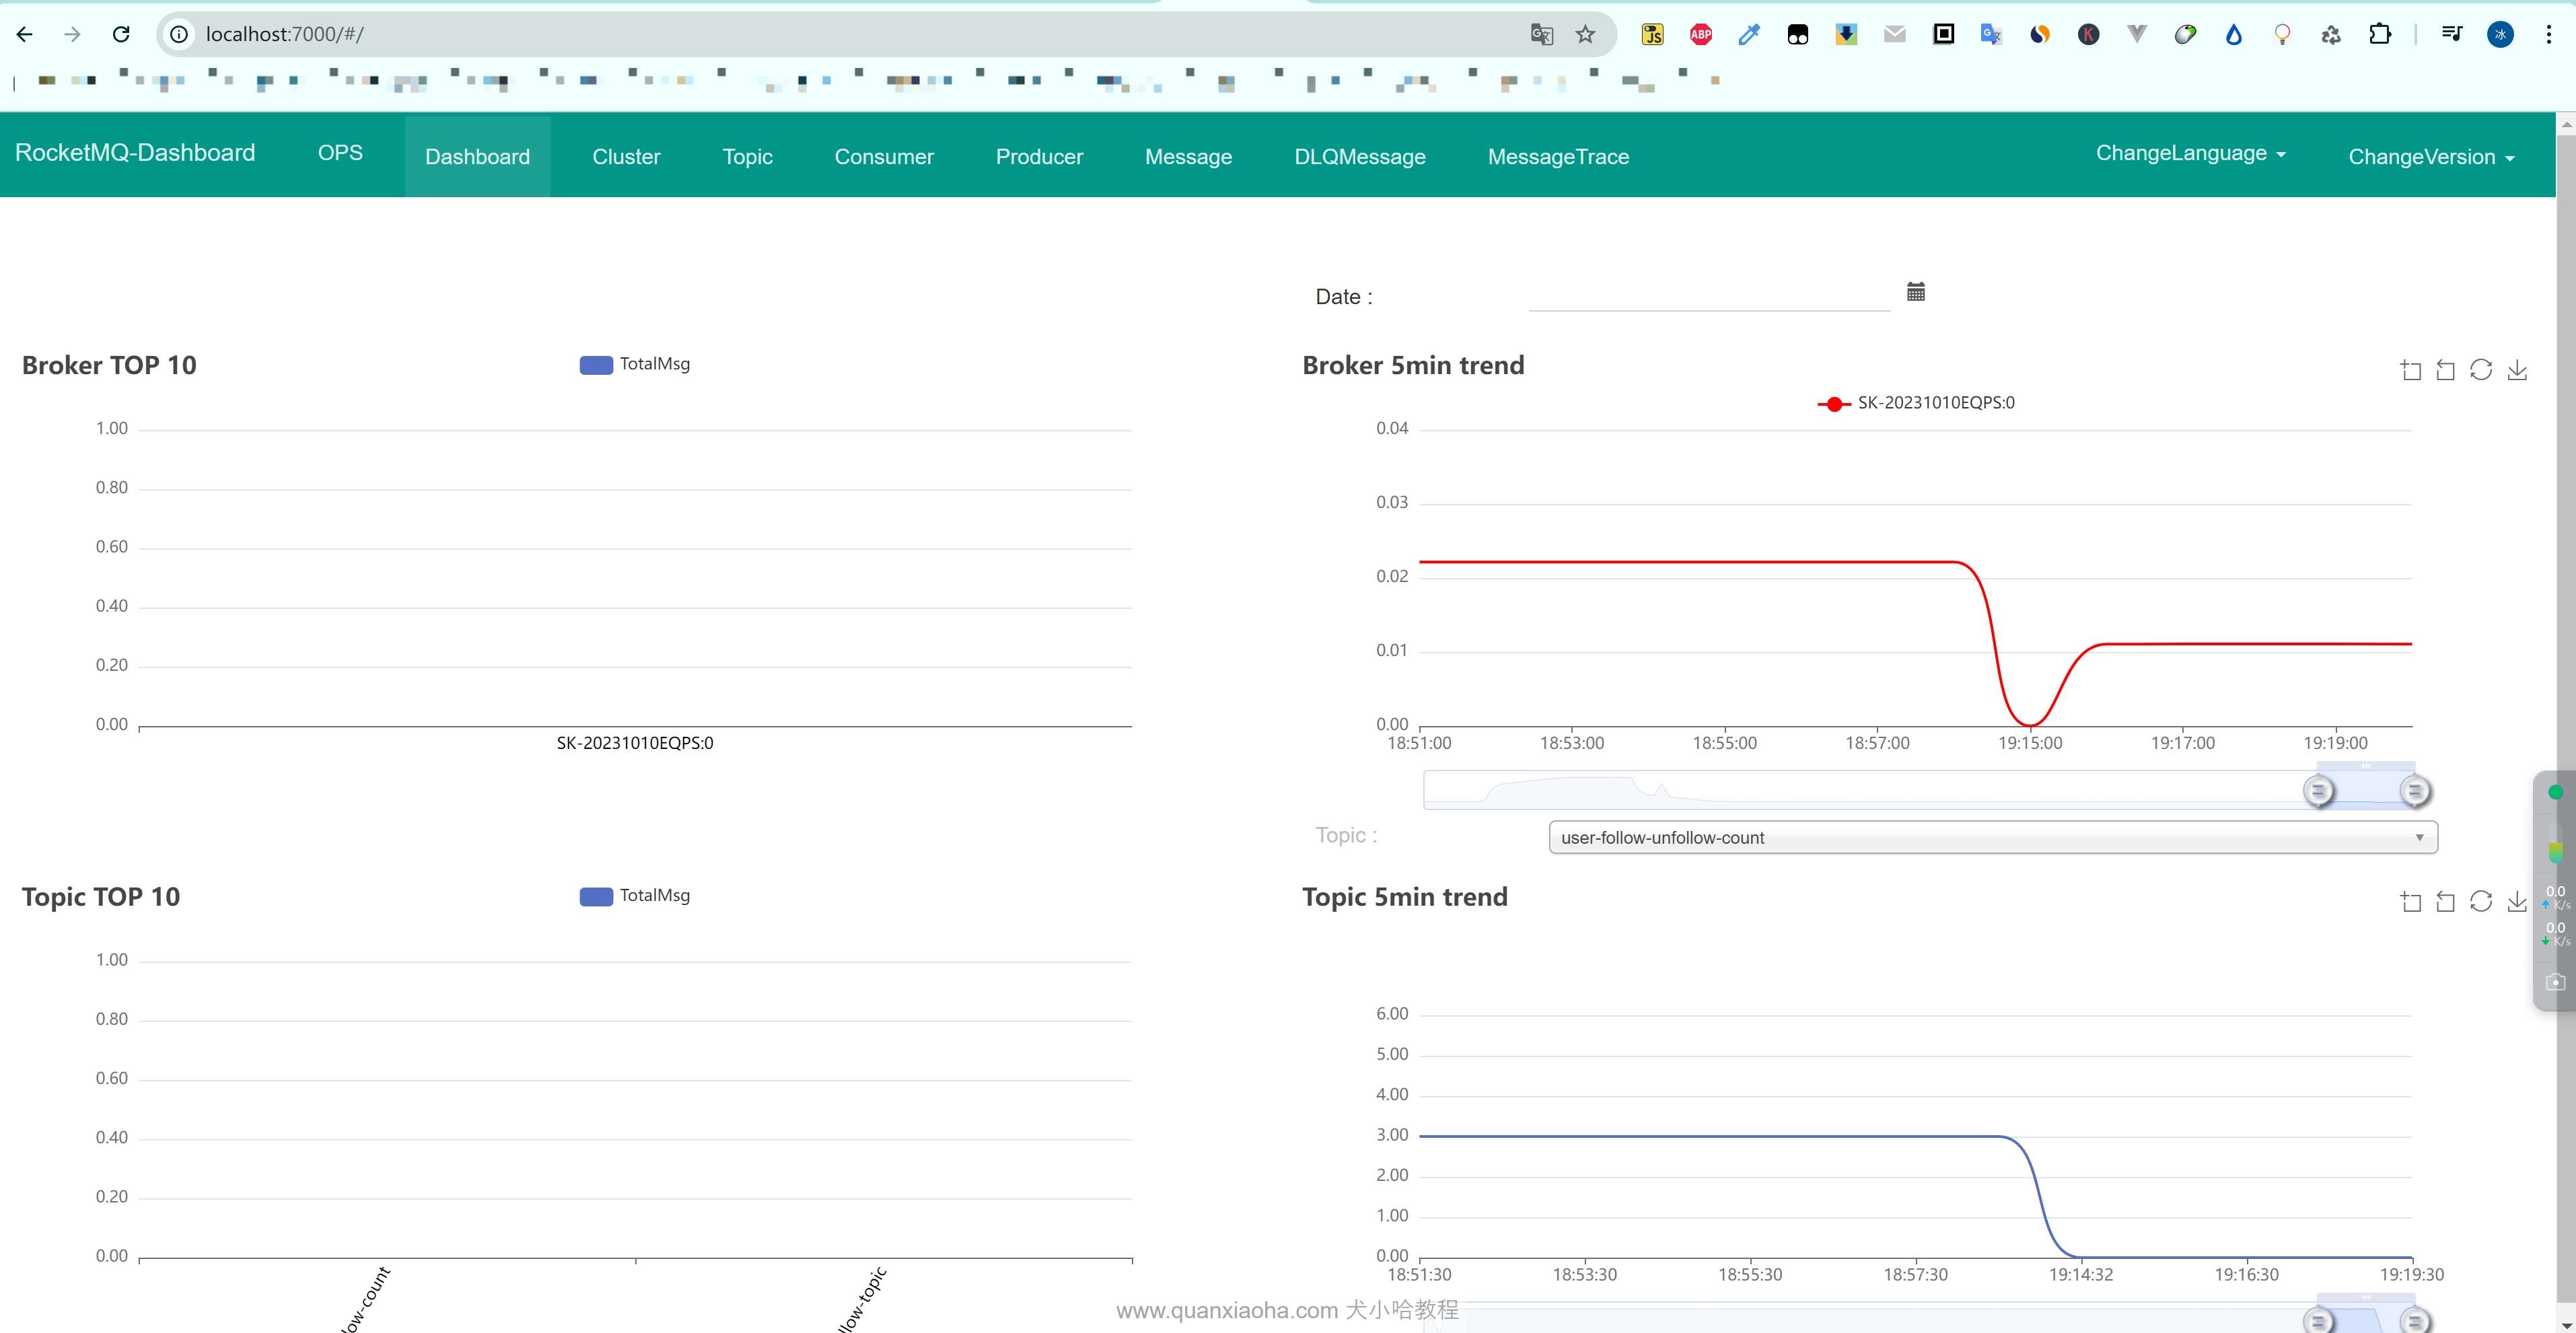This screenshot has height=1333, width=2576.
Task: Click the RocketMQ-Dashboard brand link
Action: [x=135, y=153]
